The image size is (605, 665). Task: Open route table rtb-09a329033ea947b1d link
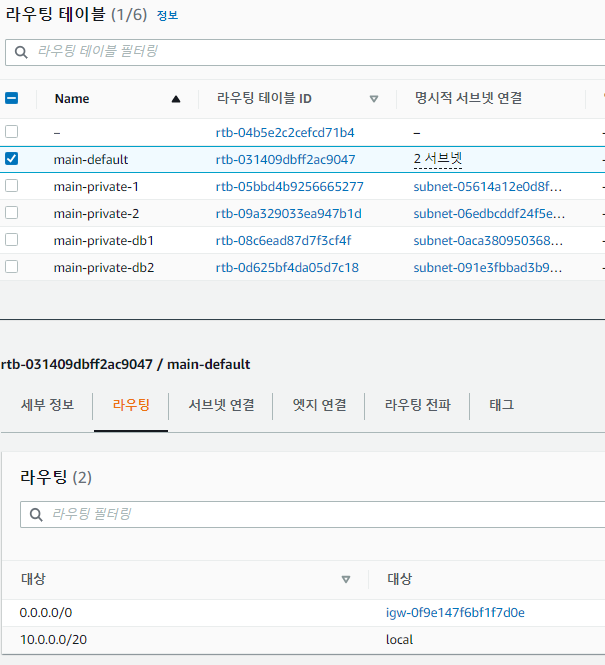[x=288, y=213]
